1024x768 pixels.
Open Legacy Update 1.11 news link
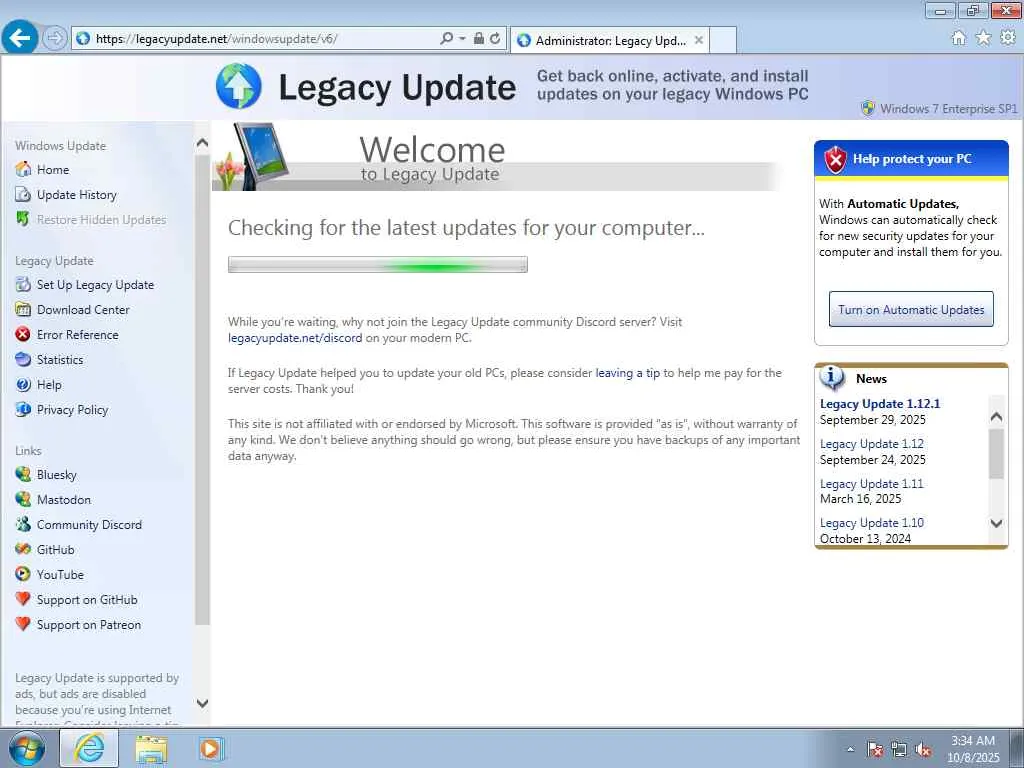(871, 483)
